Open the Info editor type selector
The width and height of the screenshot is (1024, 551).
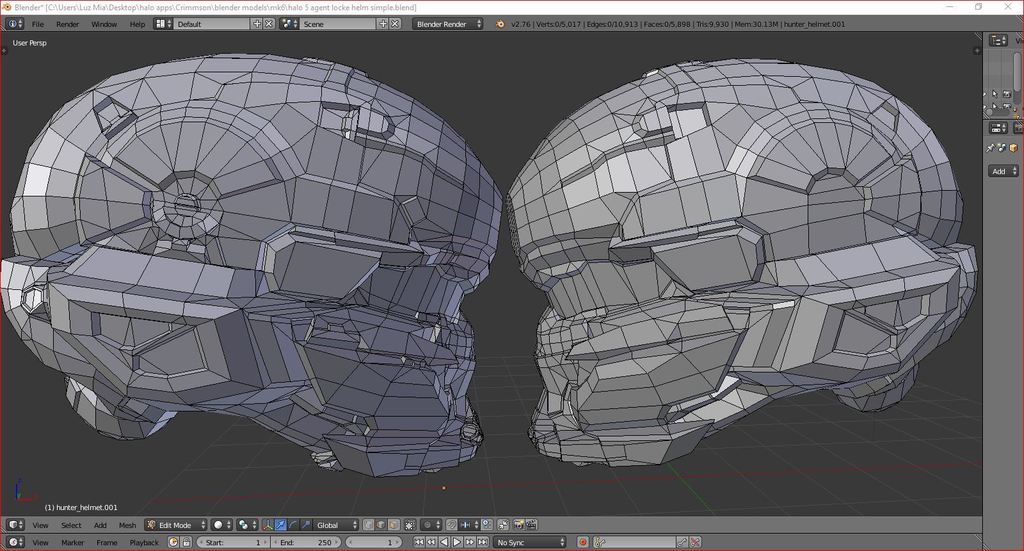click(x=15, y=24)
